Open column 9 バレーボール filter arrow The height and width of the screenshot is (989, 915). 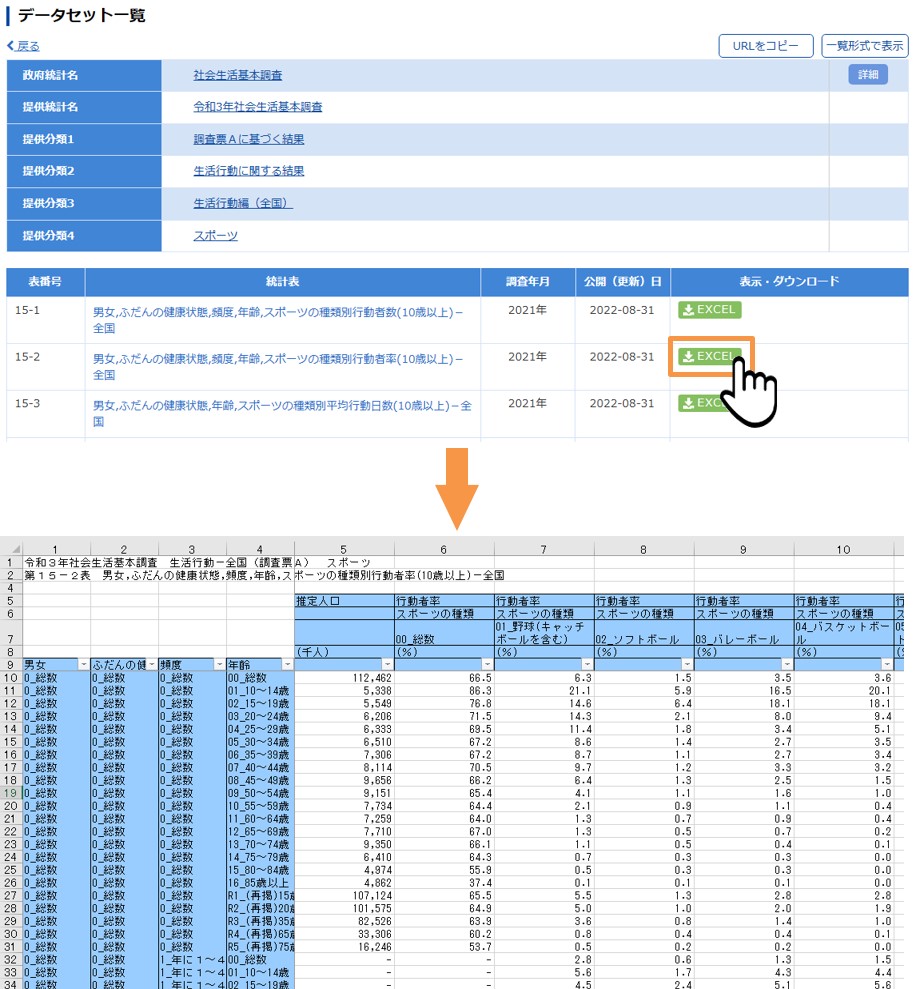[x=787, y=665]
